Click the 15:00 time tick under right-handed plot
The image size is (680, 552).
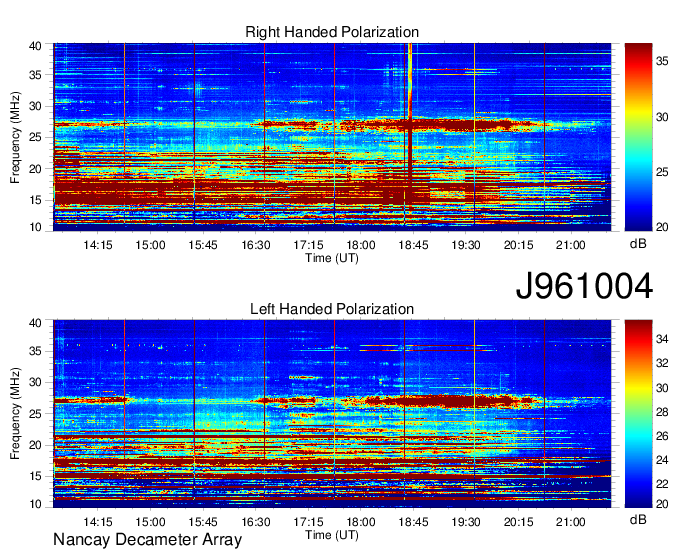tap(150, 245)
